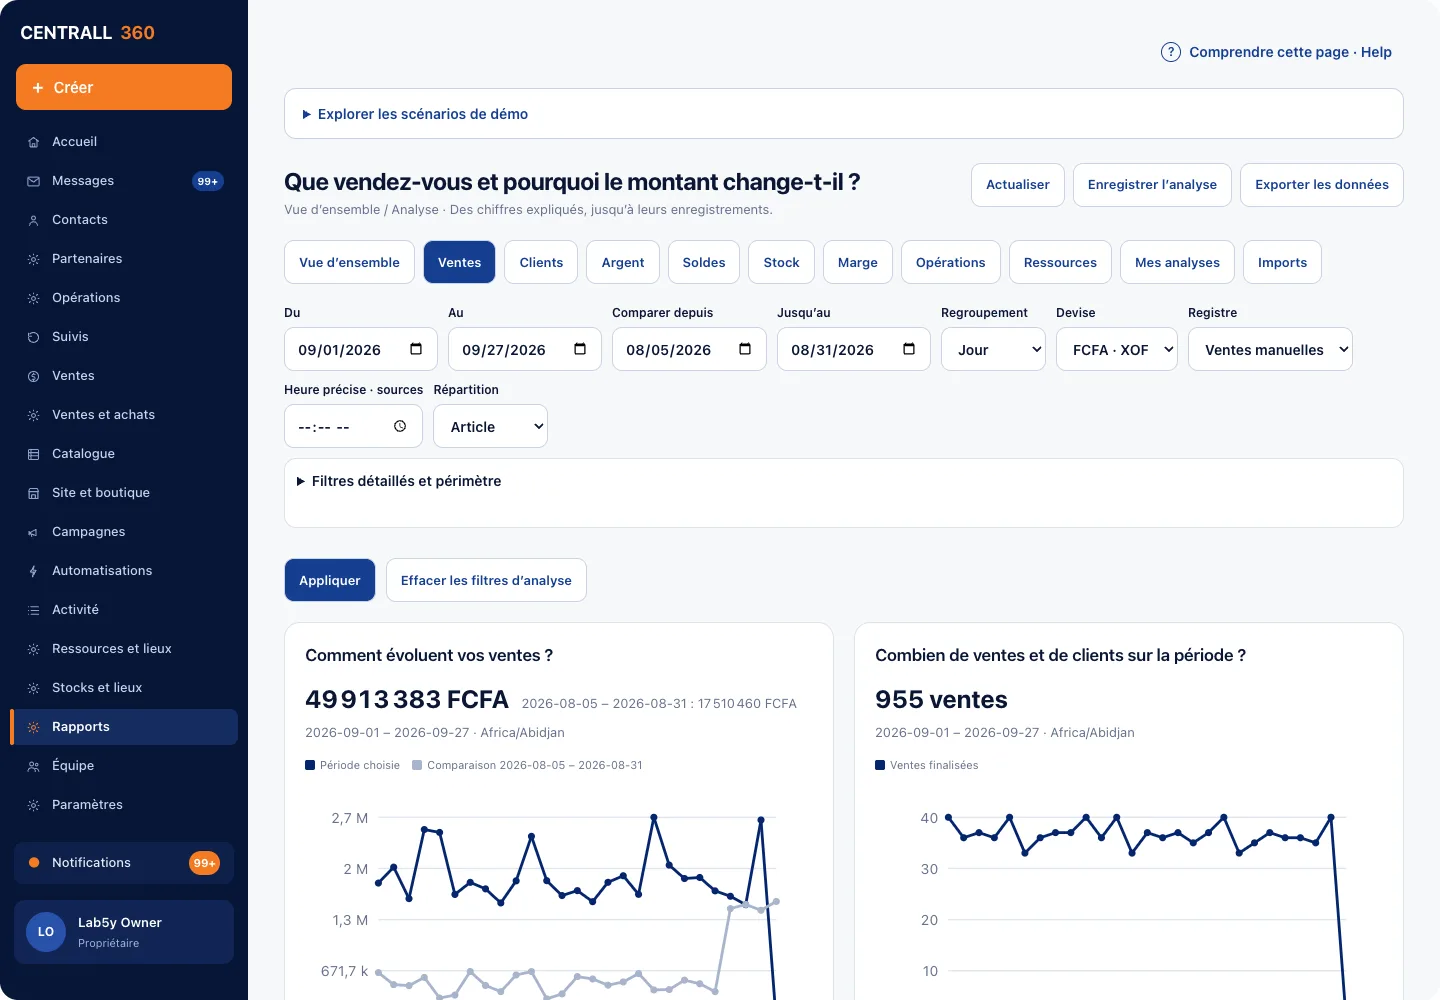
Task: Open the Marge tab
Action: [x=858, y=262]
